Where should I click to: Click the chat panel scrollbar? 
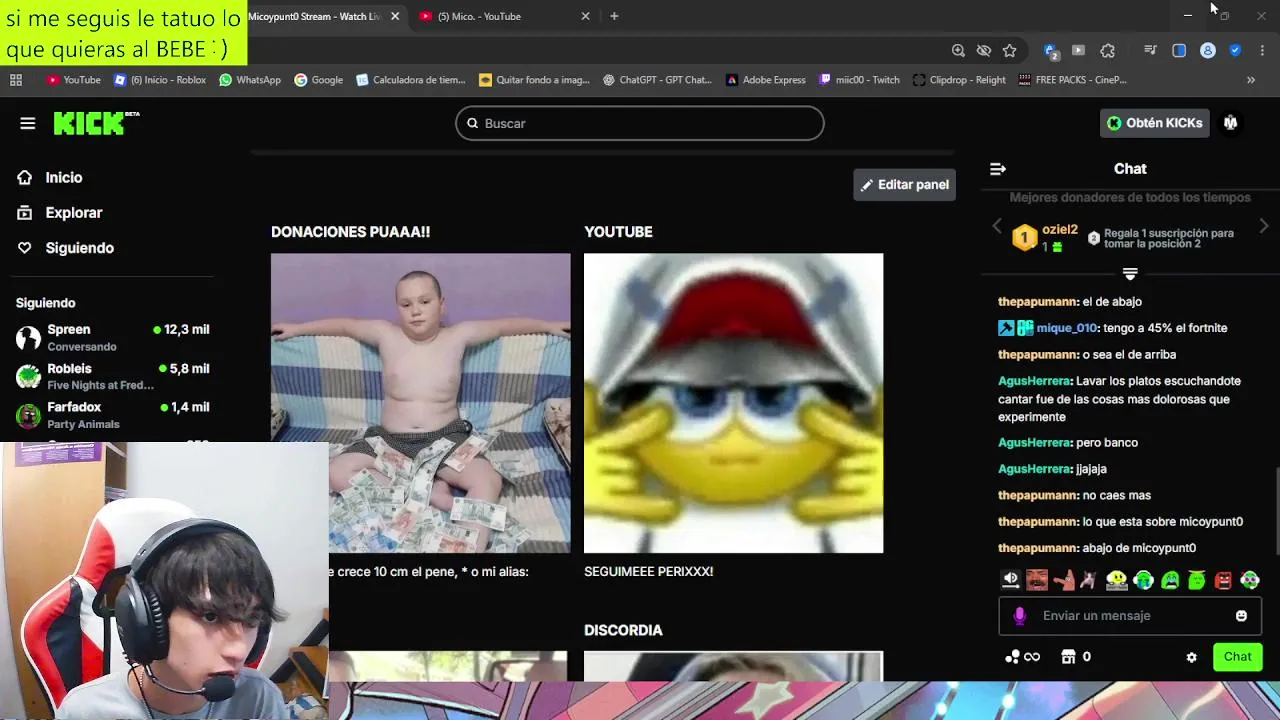click(x=1276, y=510)
